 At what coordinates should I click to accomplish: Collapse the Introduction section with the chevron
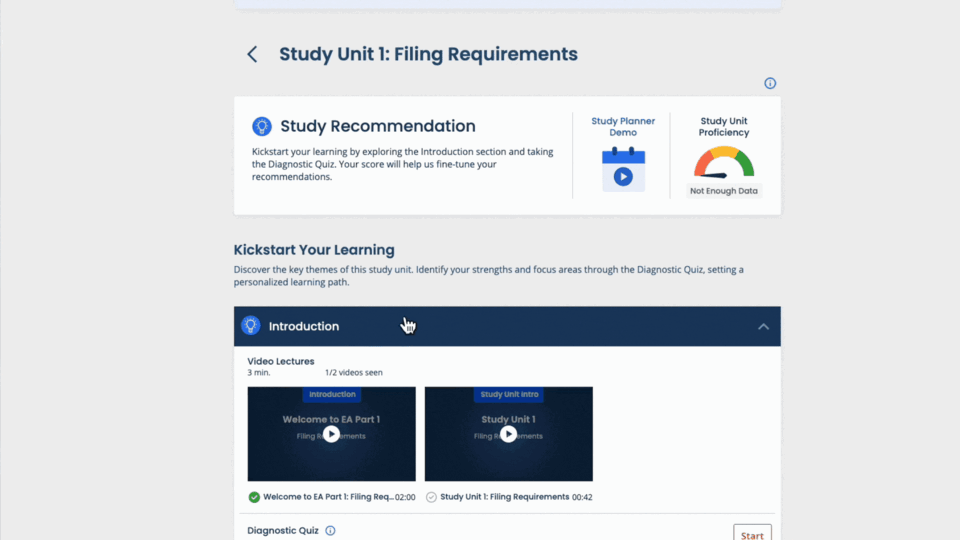point(763,327)
